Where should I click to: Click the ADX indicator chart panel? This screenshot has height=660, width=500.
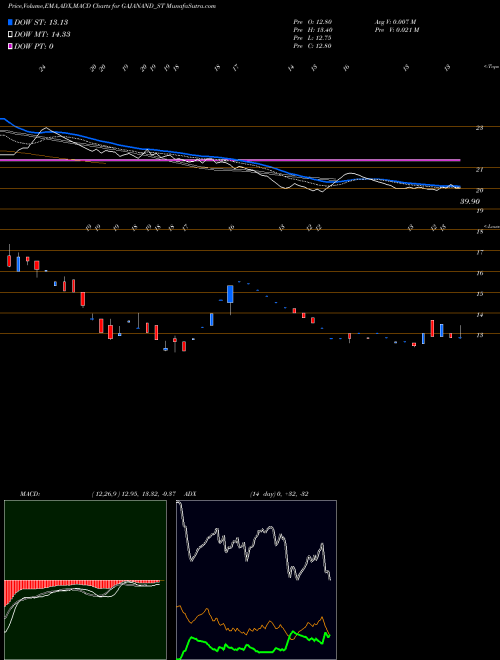(x=256, y=580)
